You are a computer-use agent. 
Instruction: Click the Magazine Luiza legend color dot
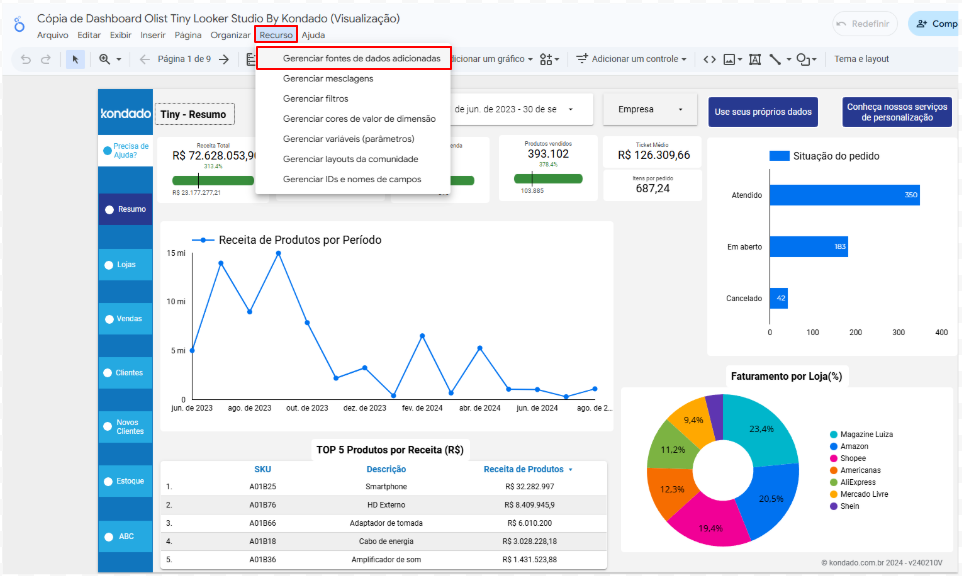[833, 434]
